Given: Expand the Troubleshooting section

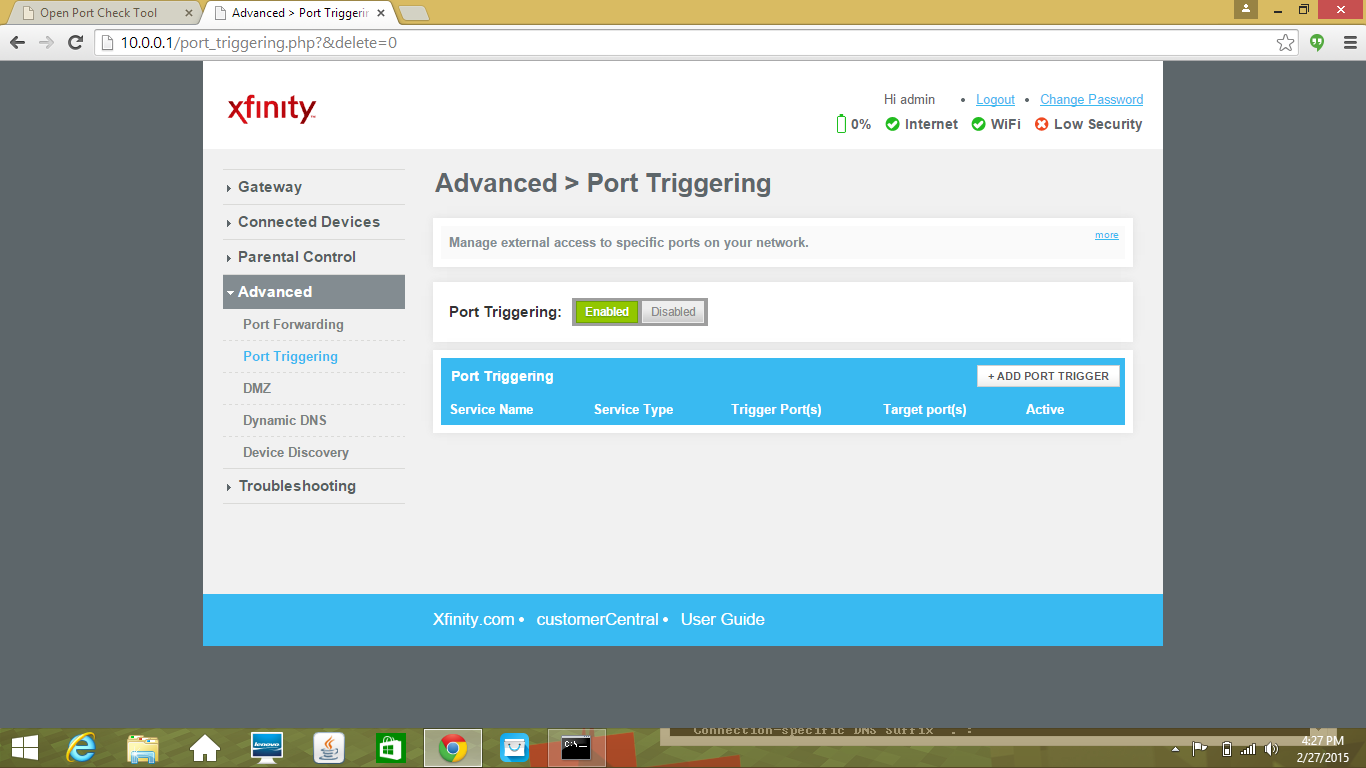Looking at the screenshot, I should [x=297, y=486].
